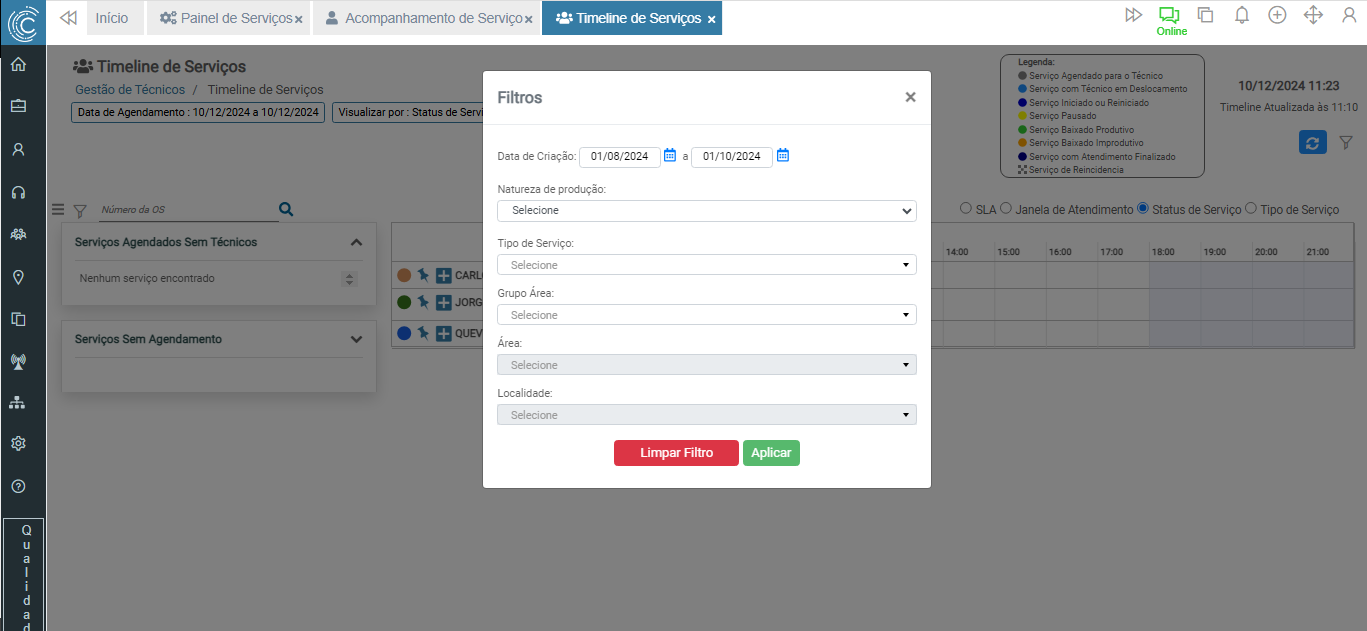Open the Grupo Área dropdown
This screenshot has width=1367, height=631.
tap(706, 315)
